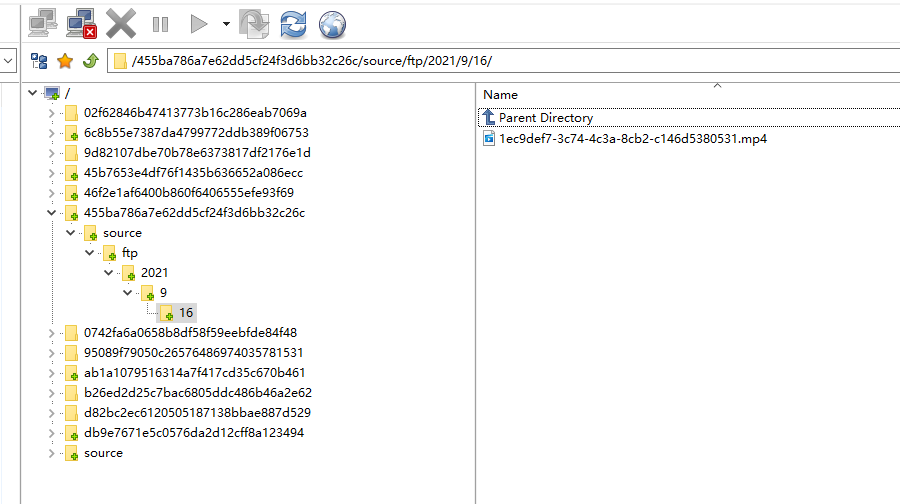Select folder db9e7671e5c0576da2d12cff8a123494

(x=194, y=433)
